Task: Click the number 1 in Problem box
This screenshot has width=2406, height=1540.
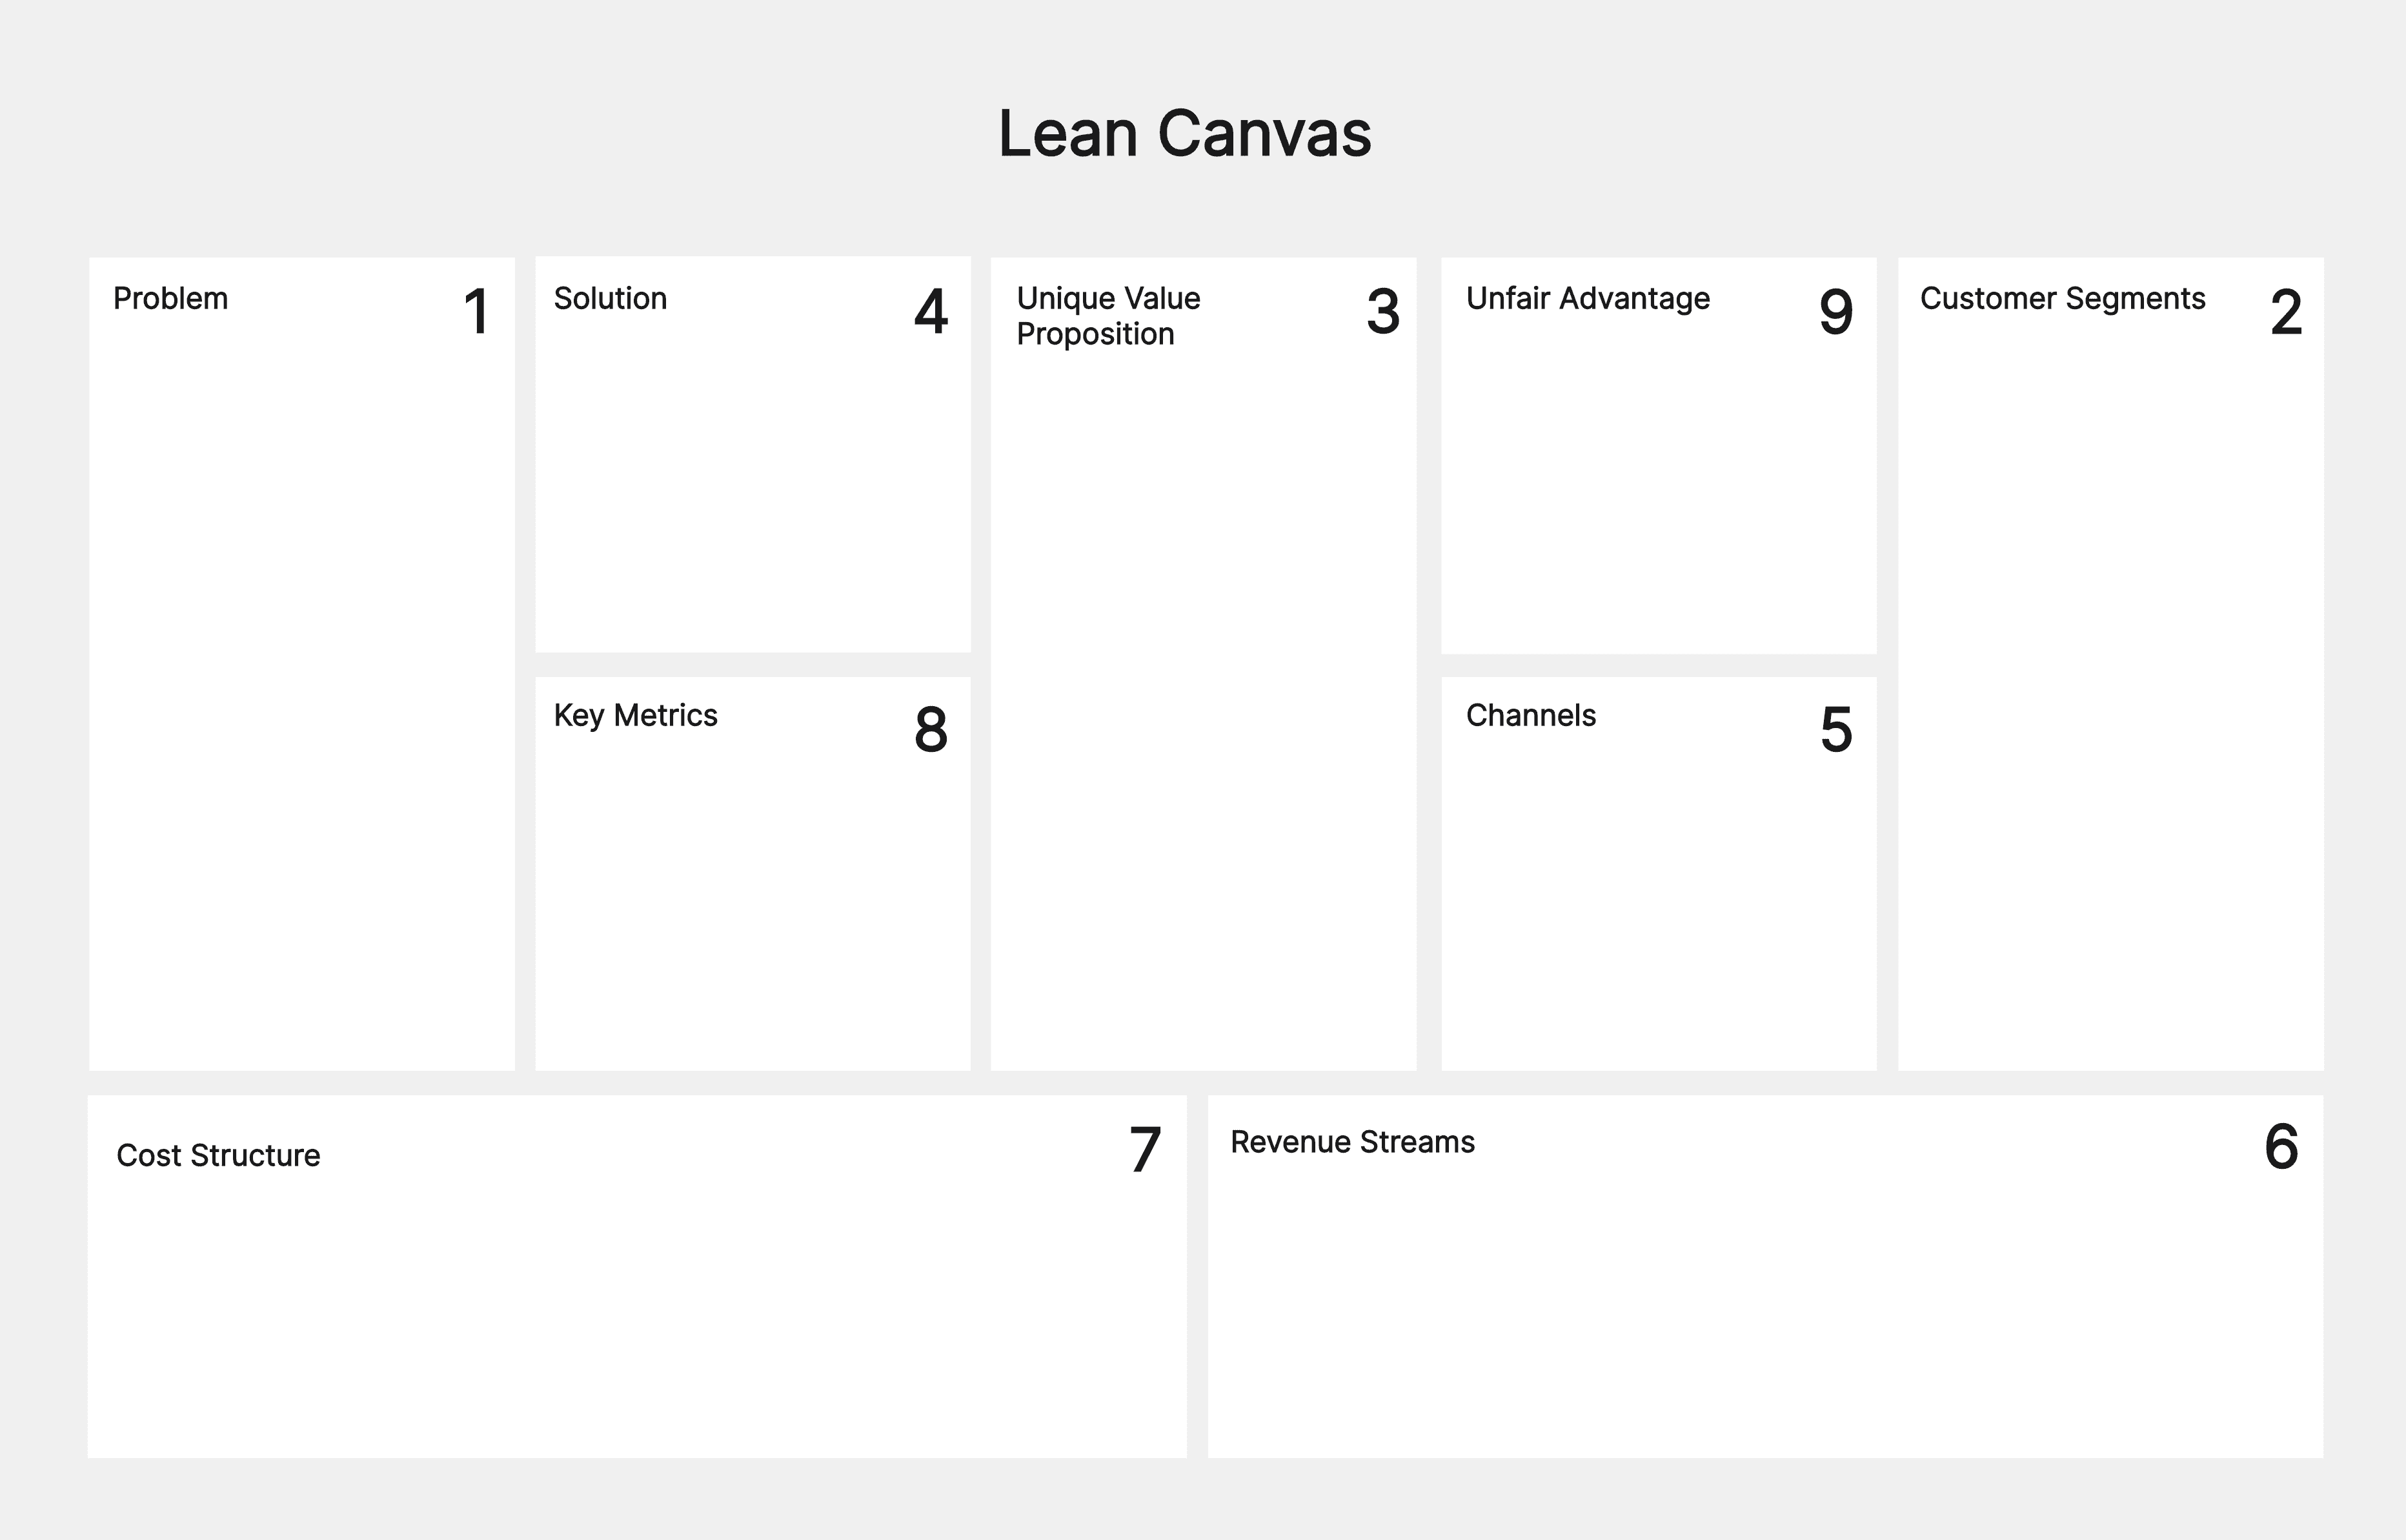Action: point(477,311)
